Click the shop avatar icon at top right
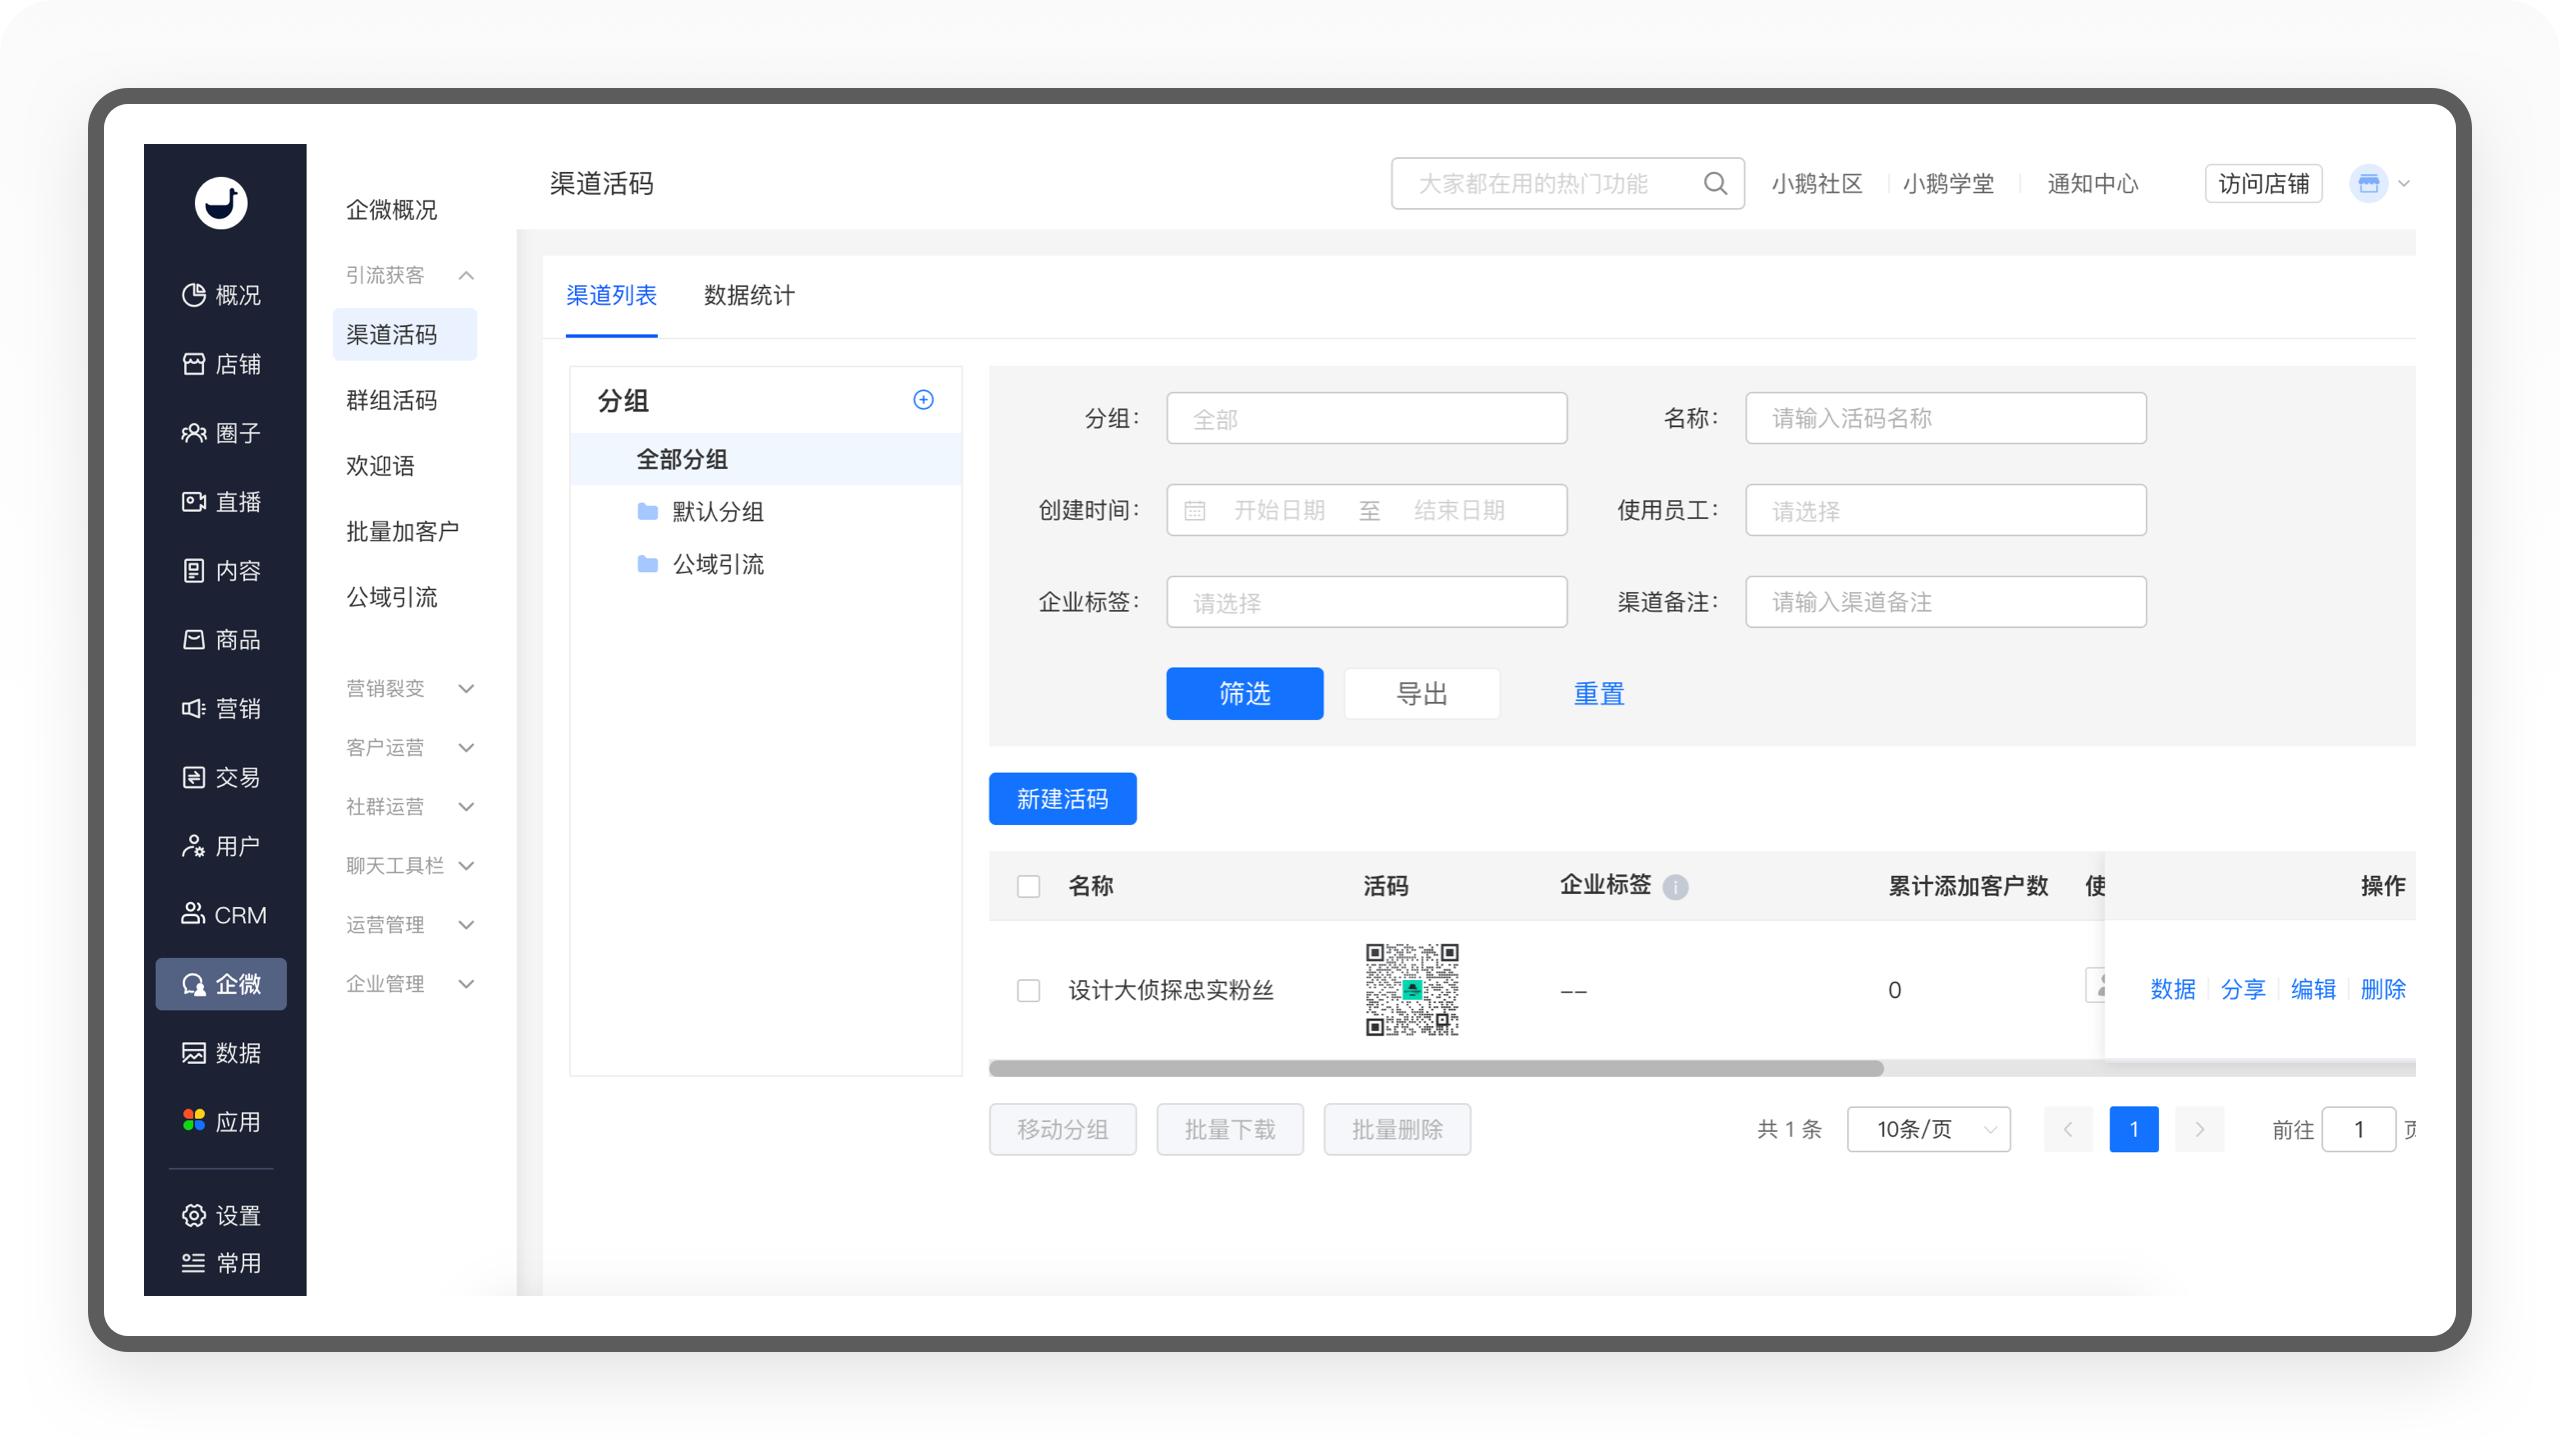Viewport: 2560px width, 1440px height. [2368, 183]
